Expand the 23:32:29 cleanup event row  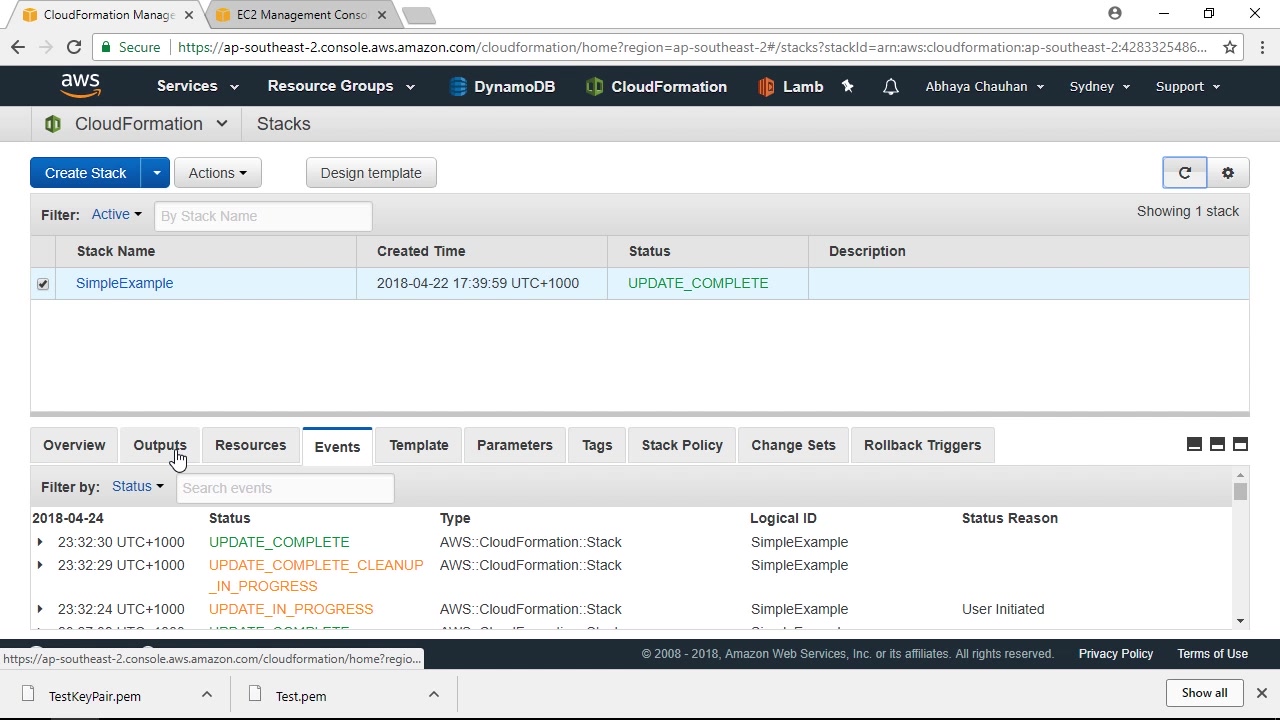(x=40, y=565)
